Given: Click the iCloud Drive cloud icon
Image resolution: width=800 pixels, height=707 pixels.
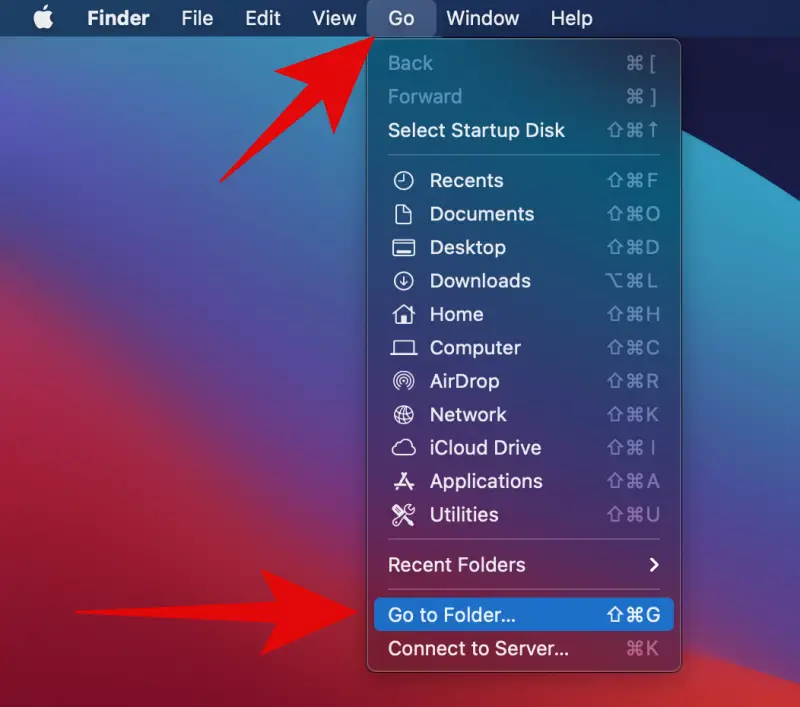Looking at the screenshot, I should pos(403,448).
